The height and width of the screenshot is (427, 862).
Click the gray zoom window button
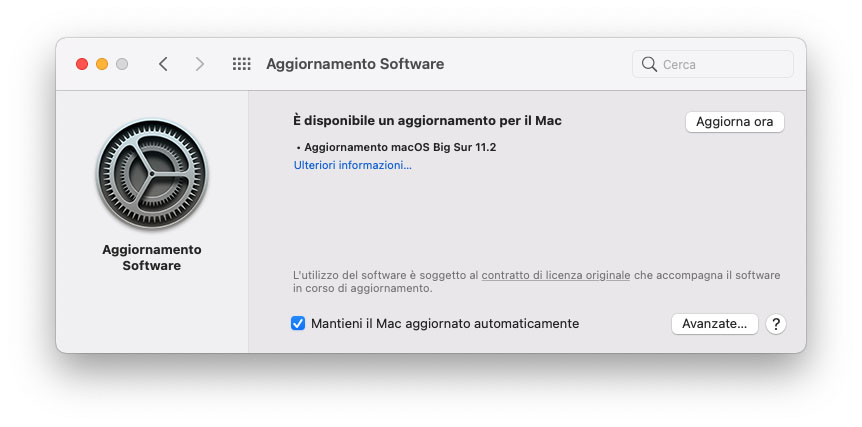pos(122,64)
